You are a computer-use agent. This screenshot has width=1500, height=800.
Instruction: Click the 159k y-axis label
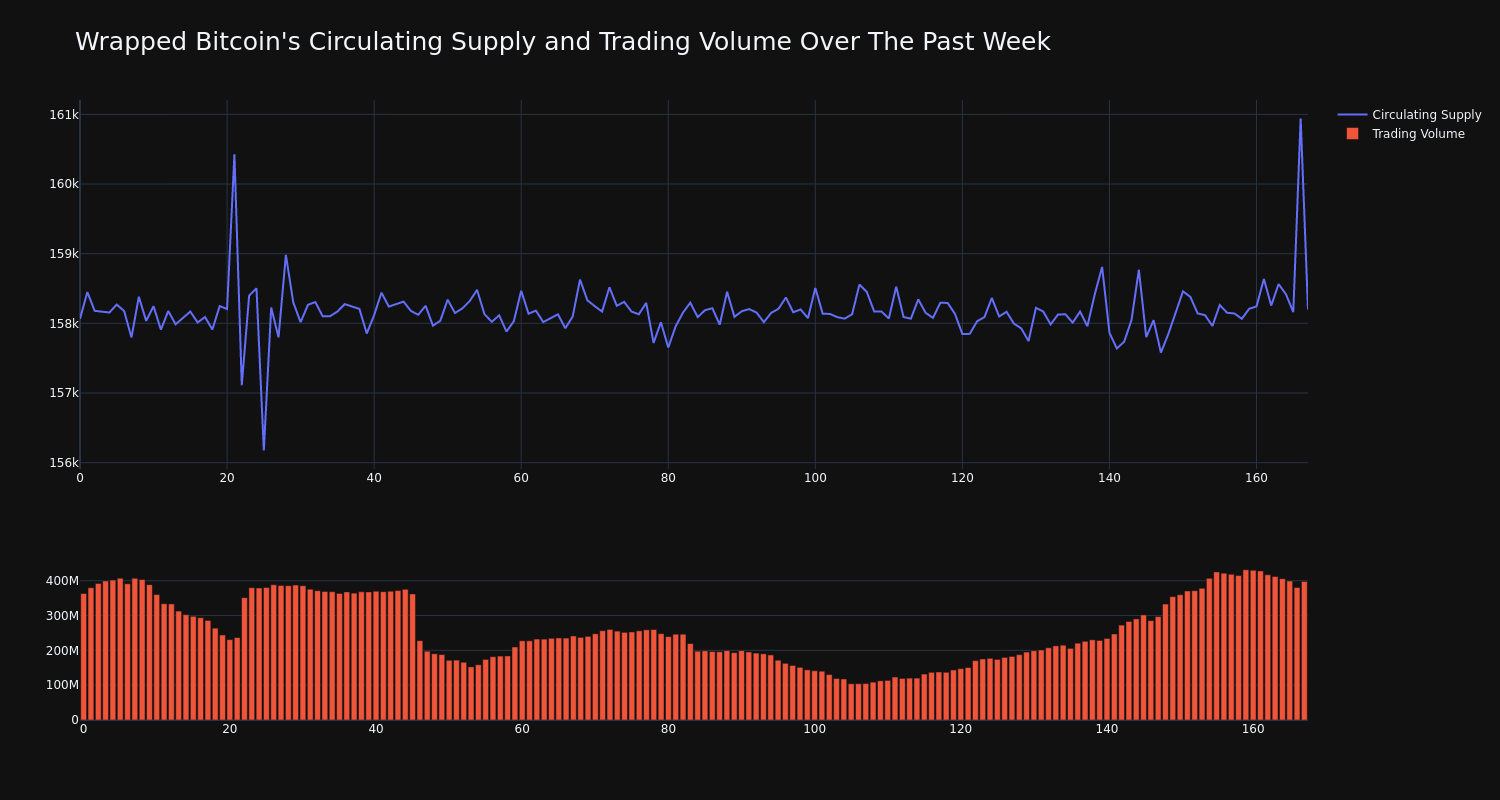(x=64, y=254)
